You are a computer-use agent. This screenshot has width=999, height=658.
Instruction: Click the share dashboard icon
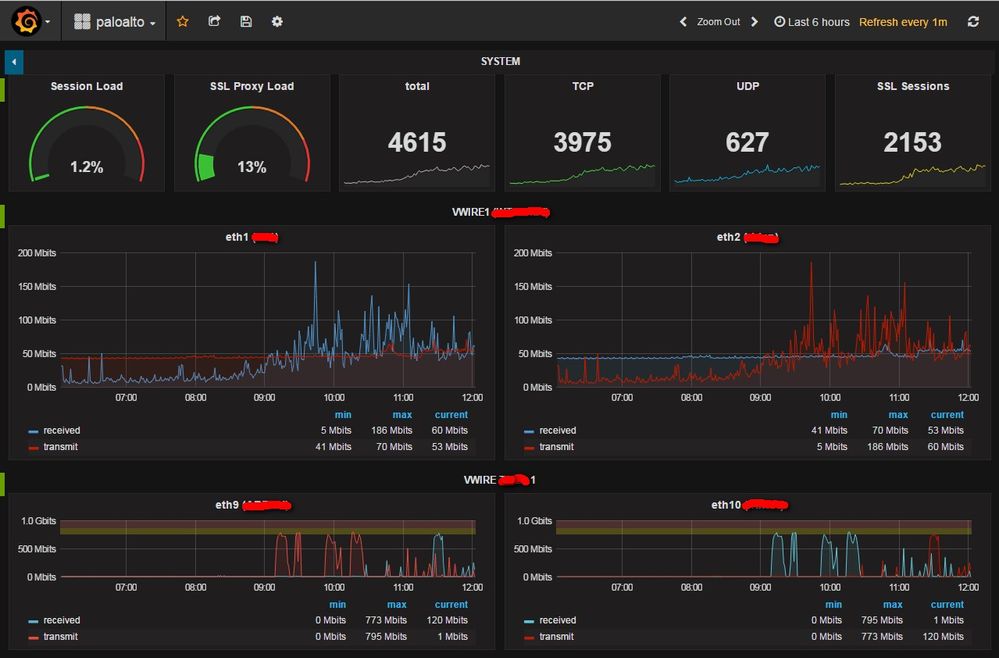pos(214,21)
